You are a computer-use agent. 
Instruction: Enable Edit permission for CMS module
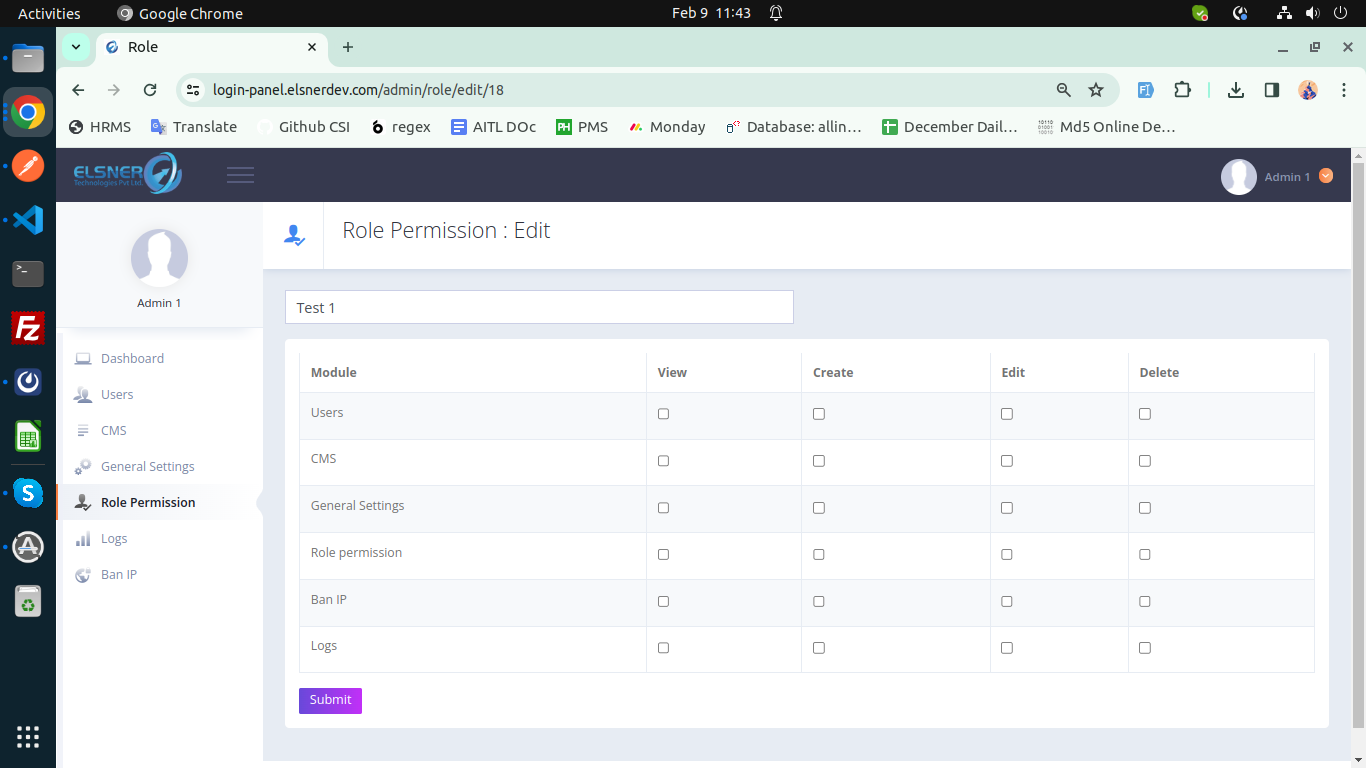1006,460
